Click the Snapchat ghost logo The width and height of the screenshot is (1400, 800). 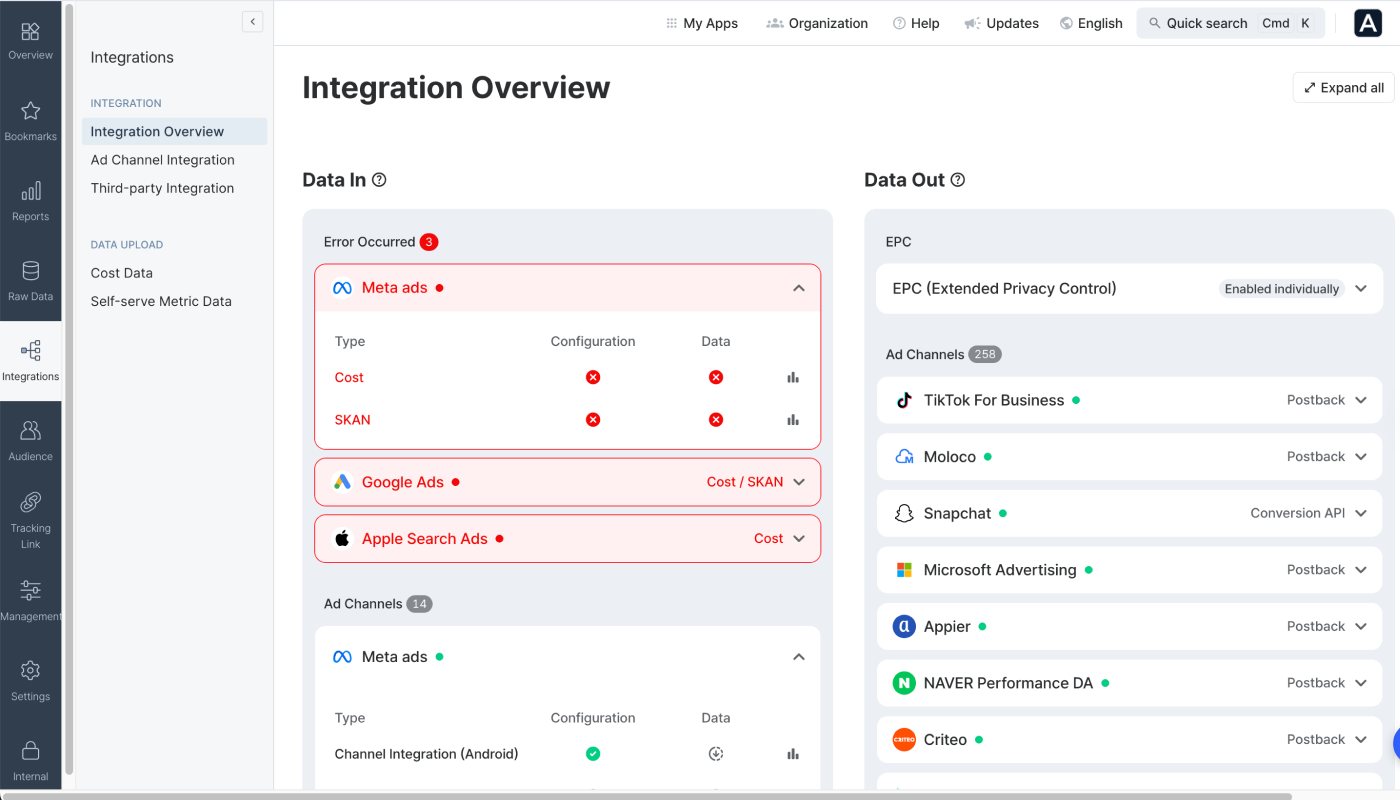(904, 513)
